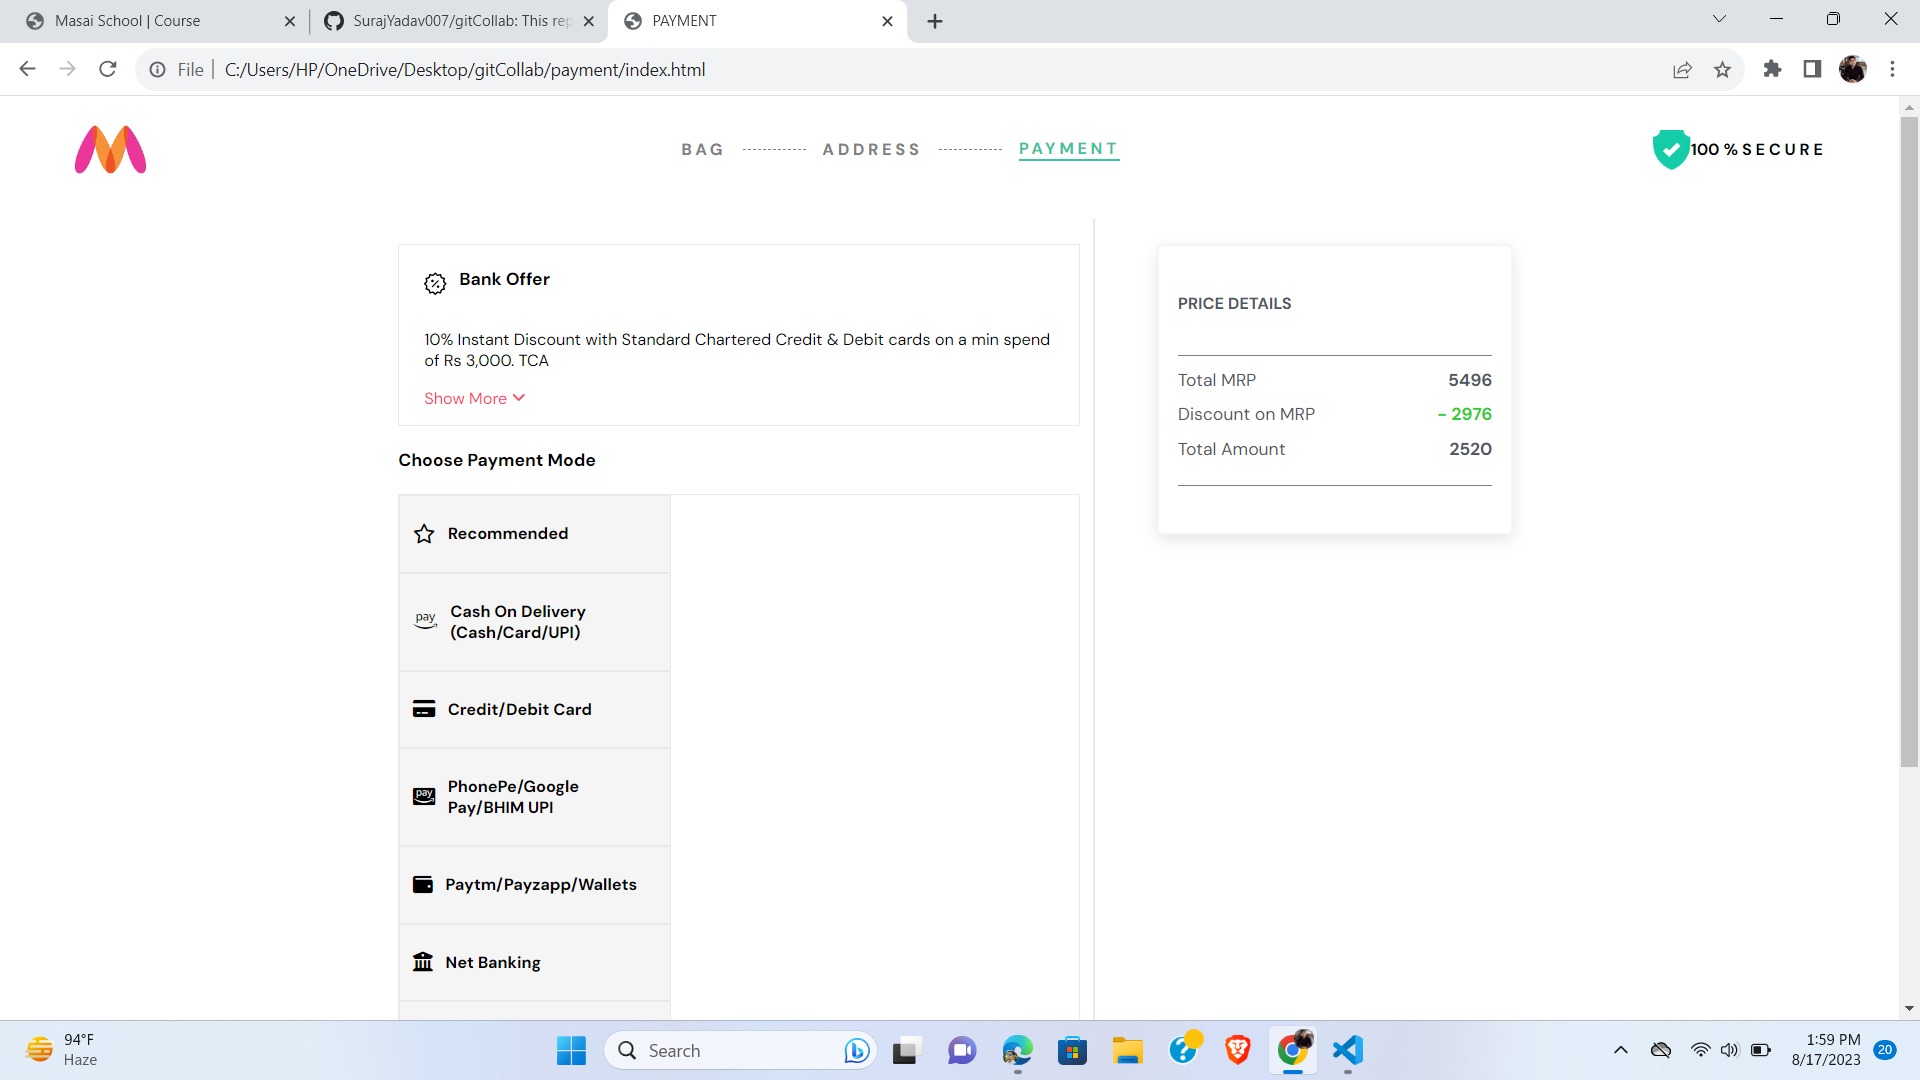1920x1080 pixels.
Task: Open Chrome's three-dot menu
Action: point(1892,69)
